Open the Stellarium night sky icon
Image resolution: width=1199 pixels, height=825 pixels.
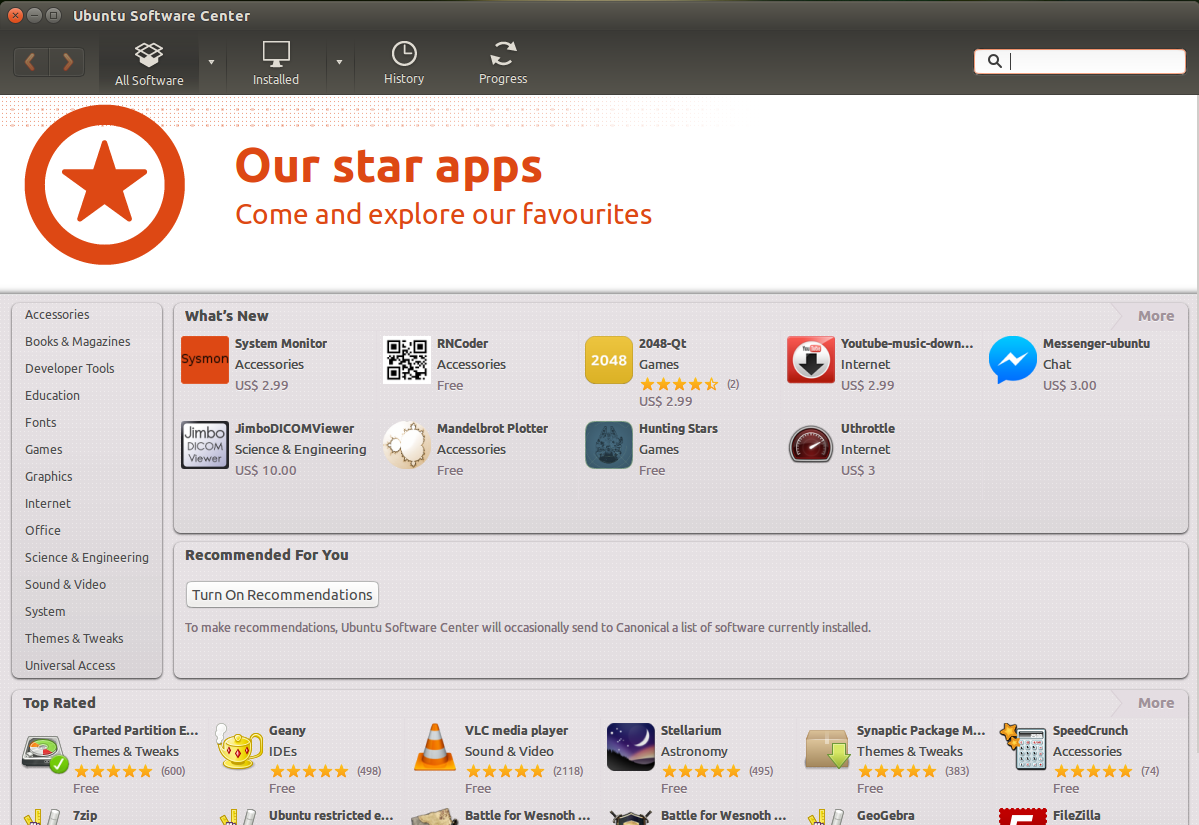pos(631,746)
